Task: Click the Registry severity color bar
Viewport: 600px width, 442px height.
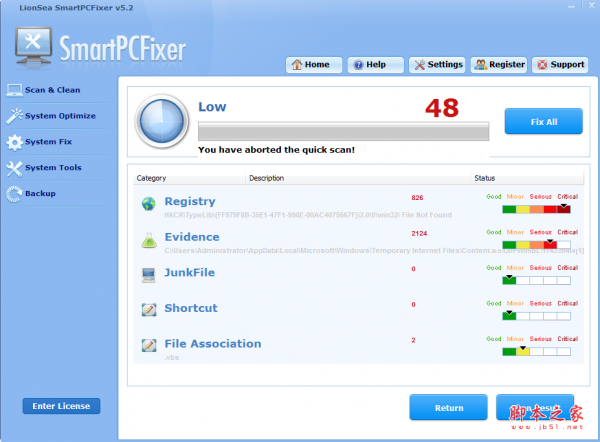Action: coord(536,209)
